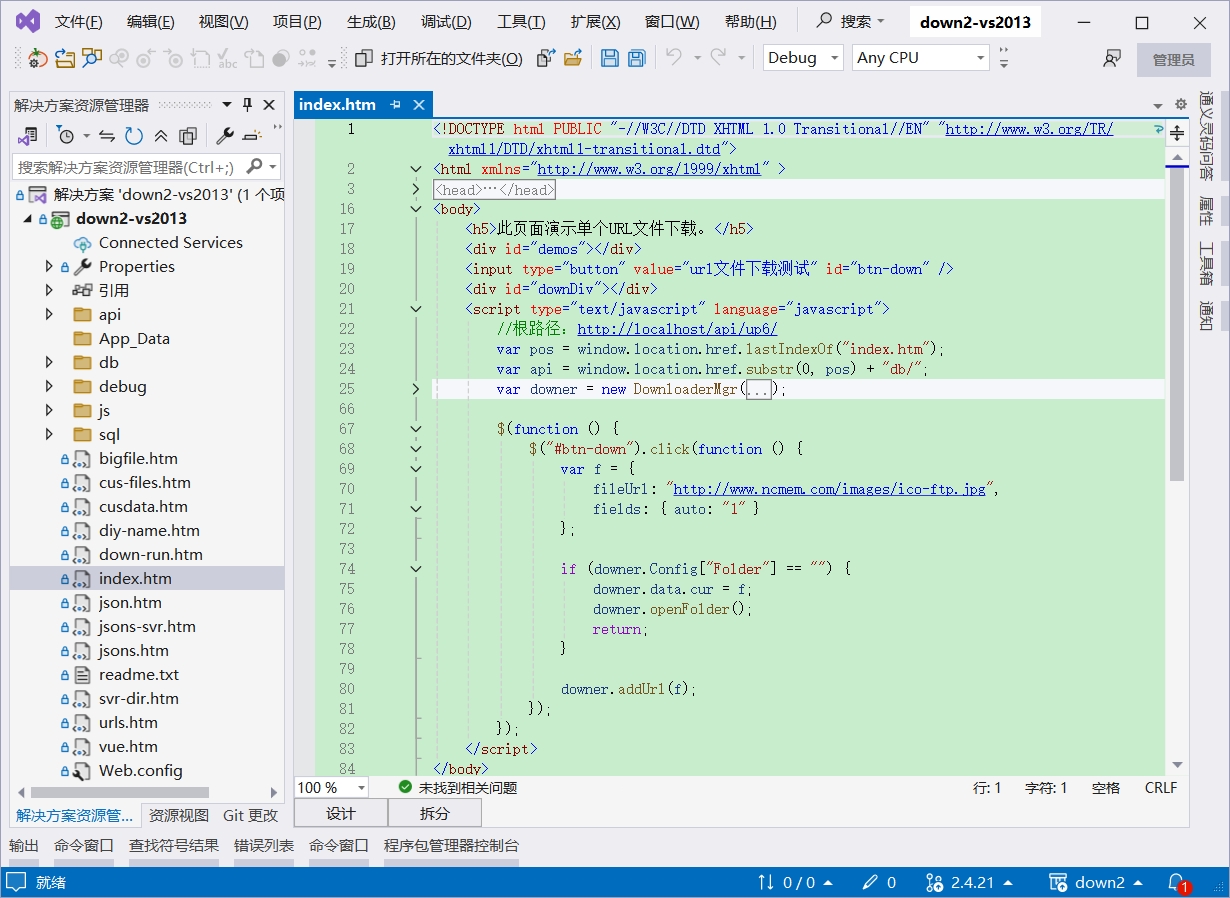This screenshot has width=1230, height=898.
Task: Click the refresh icon in Solution Explorer
Action: pos(133,136)
